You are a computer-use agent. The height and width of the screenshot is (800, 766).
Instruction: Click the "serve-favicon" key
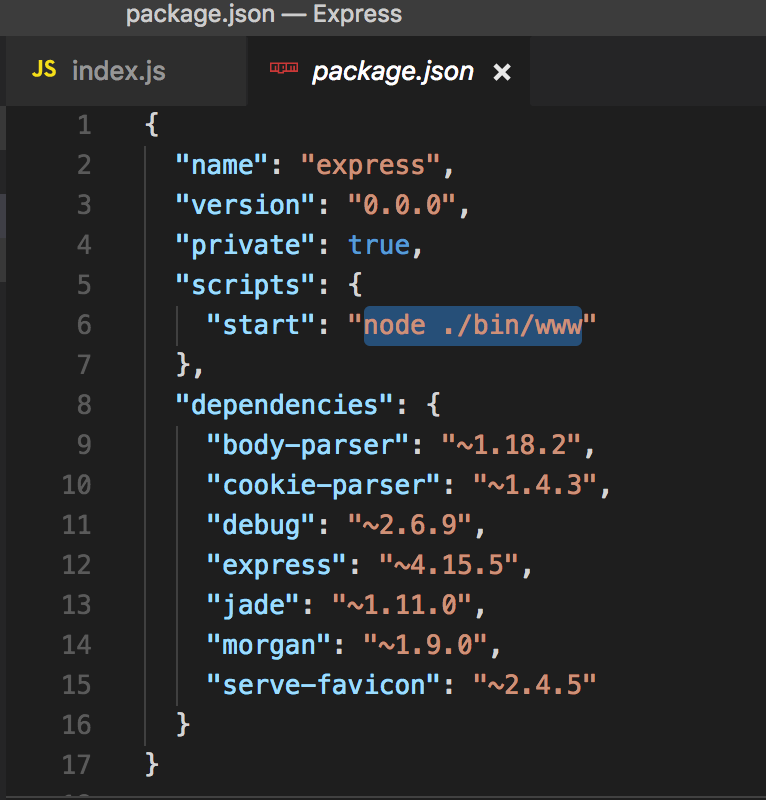tap(323, 685)
